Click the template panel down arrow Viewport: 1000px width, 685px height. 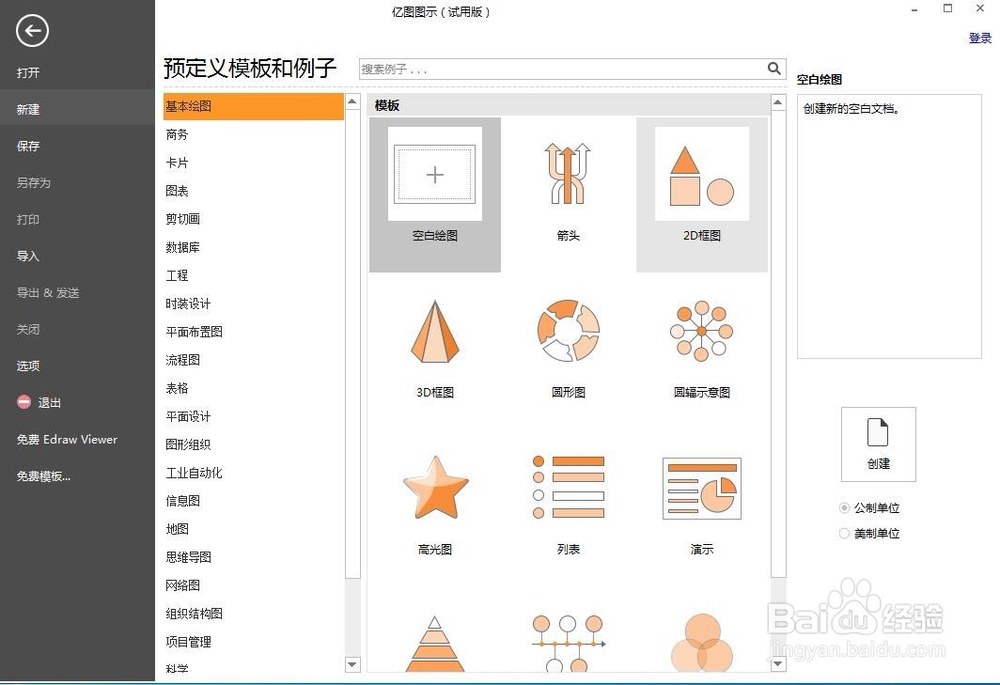(x=778, y=663)
